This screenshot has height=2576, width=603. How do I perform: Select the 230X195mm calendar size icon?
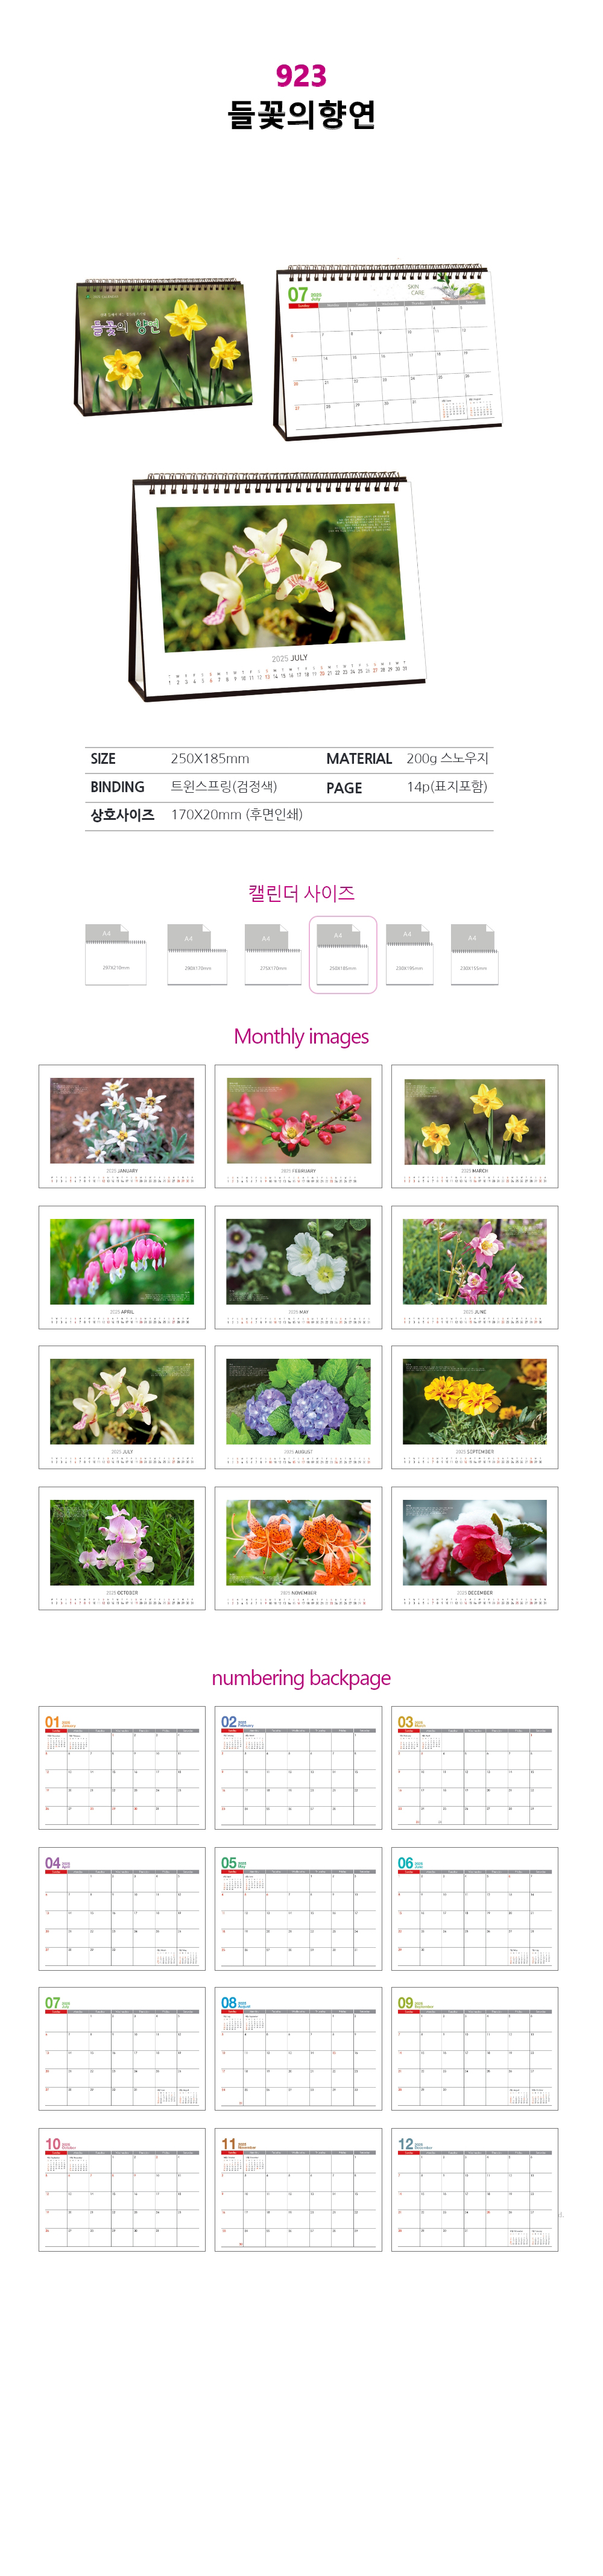click(x=409, y=954)
